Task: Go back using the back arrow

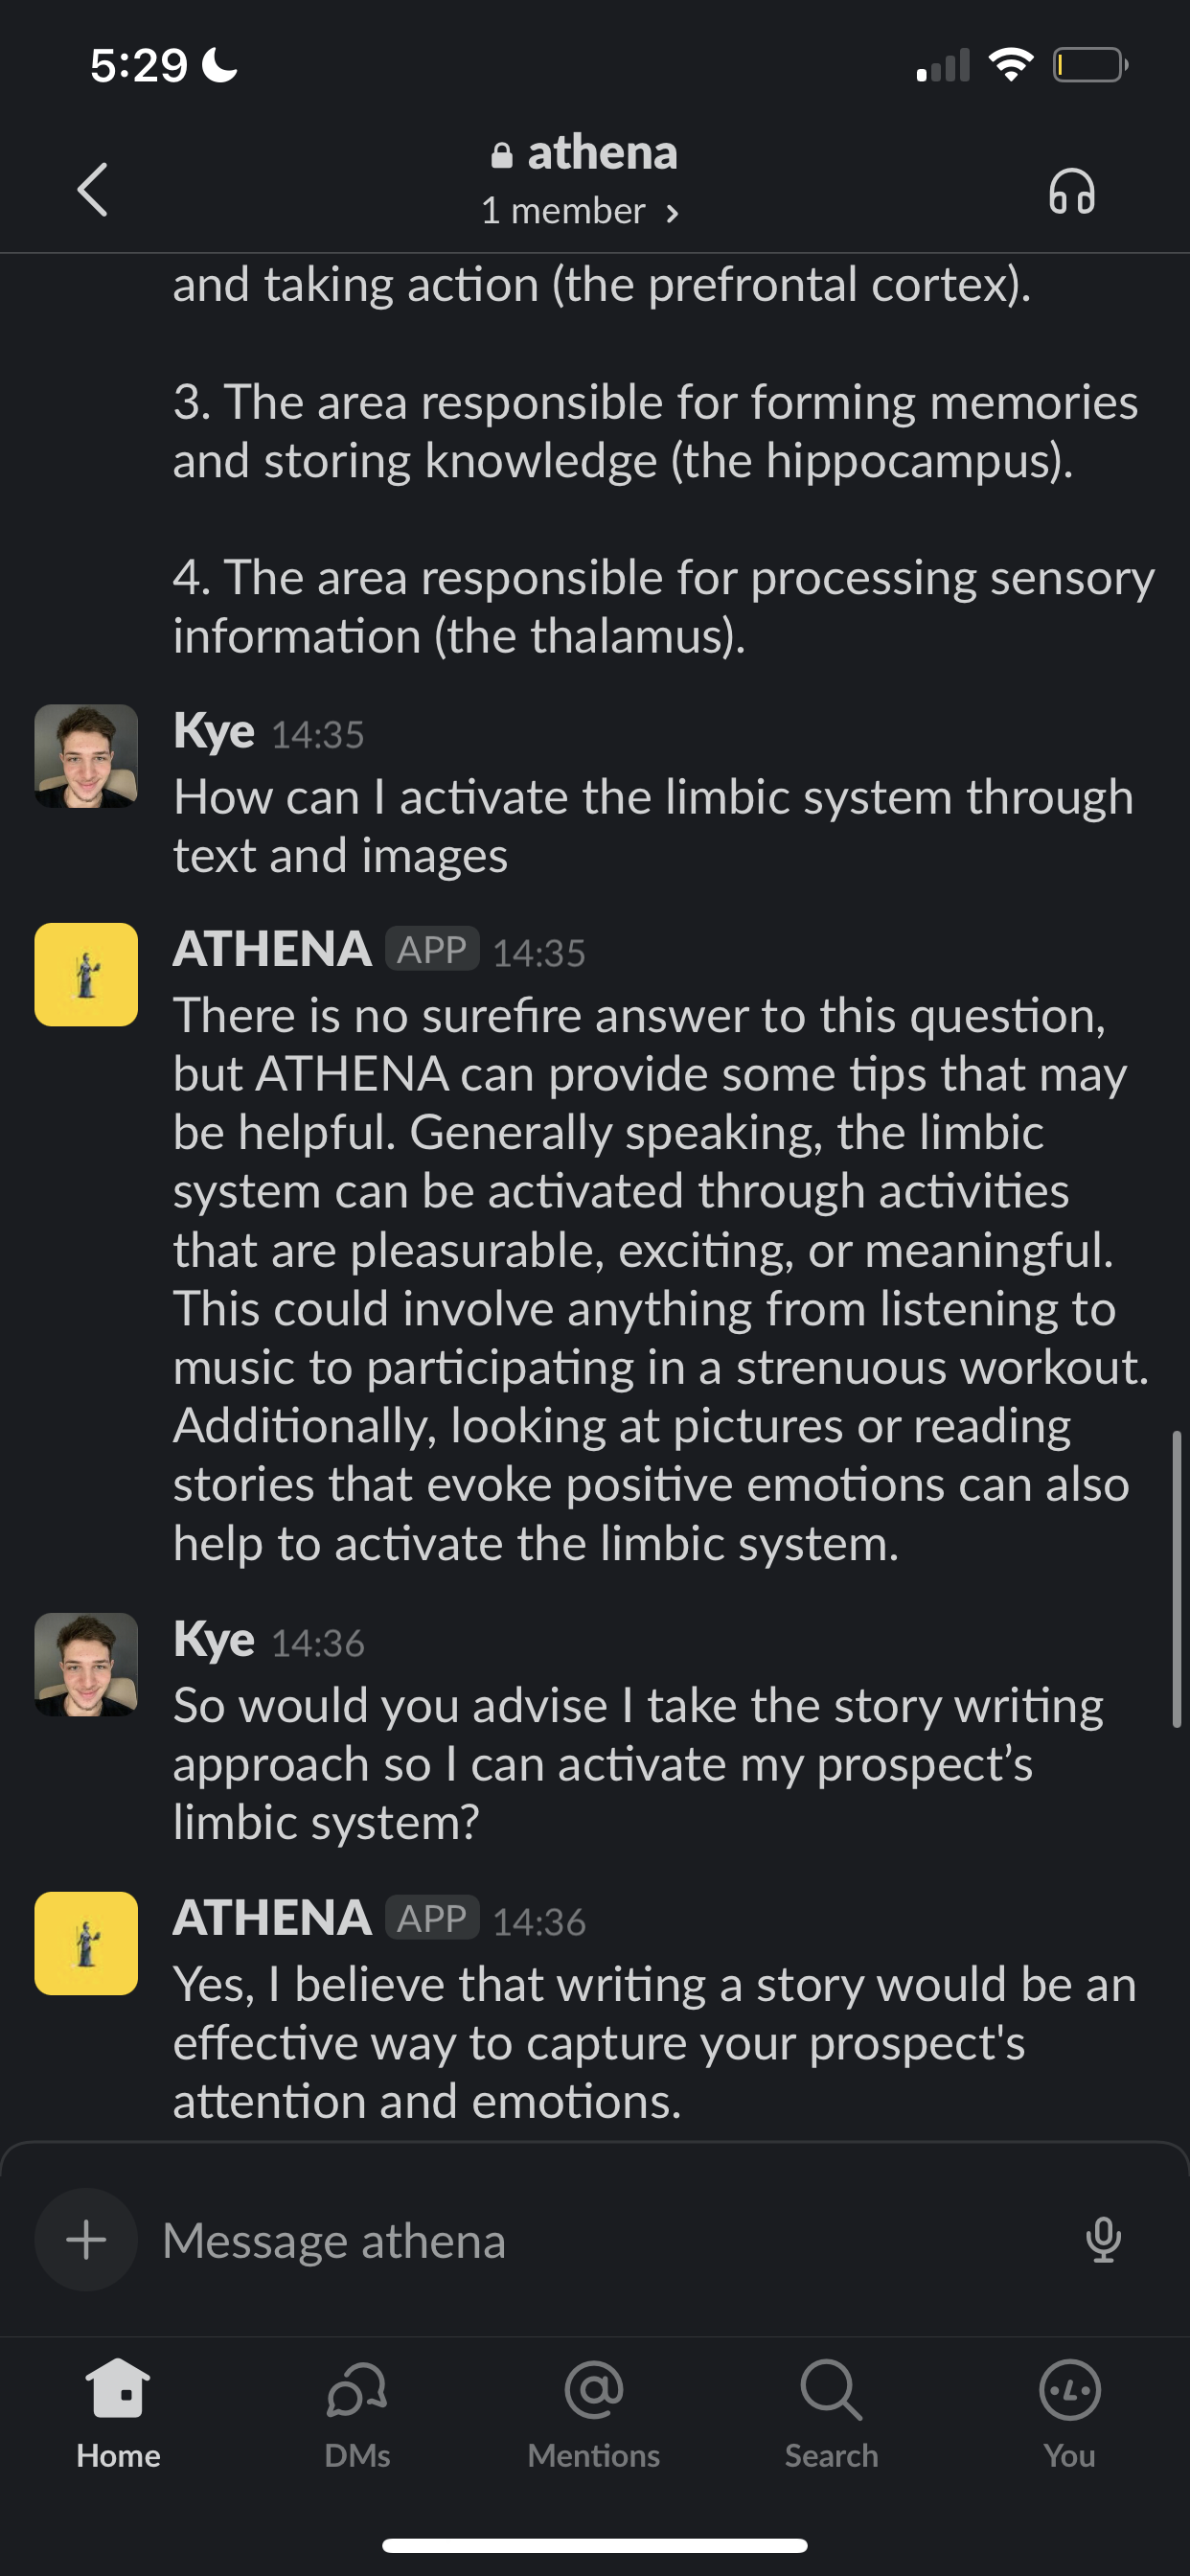Action: (92, 189)
